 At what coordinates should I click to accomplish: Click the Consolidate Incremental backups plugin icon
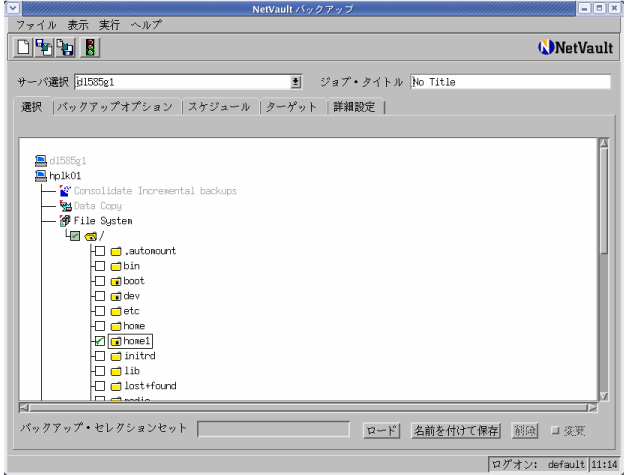[x=65, y=191]
